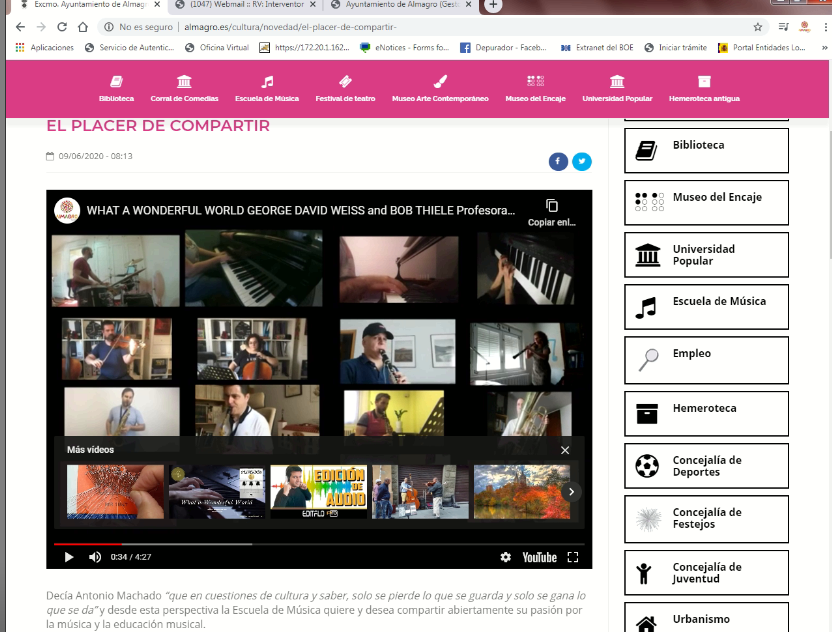Viewport: 832px width, 632px height.
Task: Share article via Twitter icon
Action: pyautogui.click(x=581, y=161)
